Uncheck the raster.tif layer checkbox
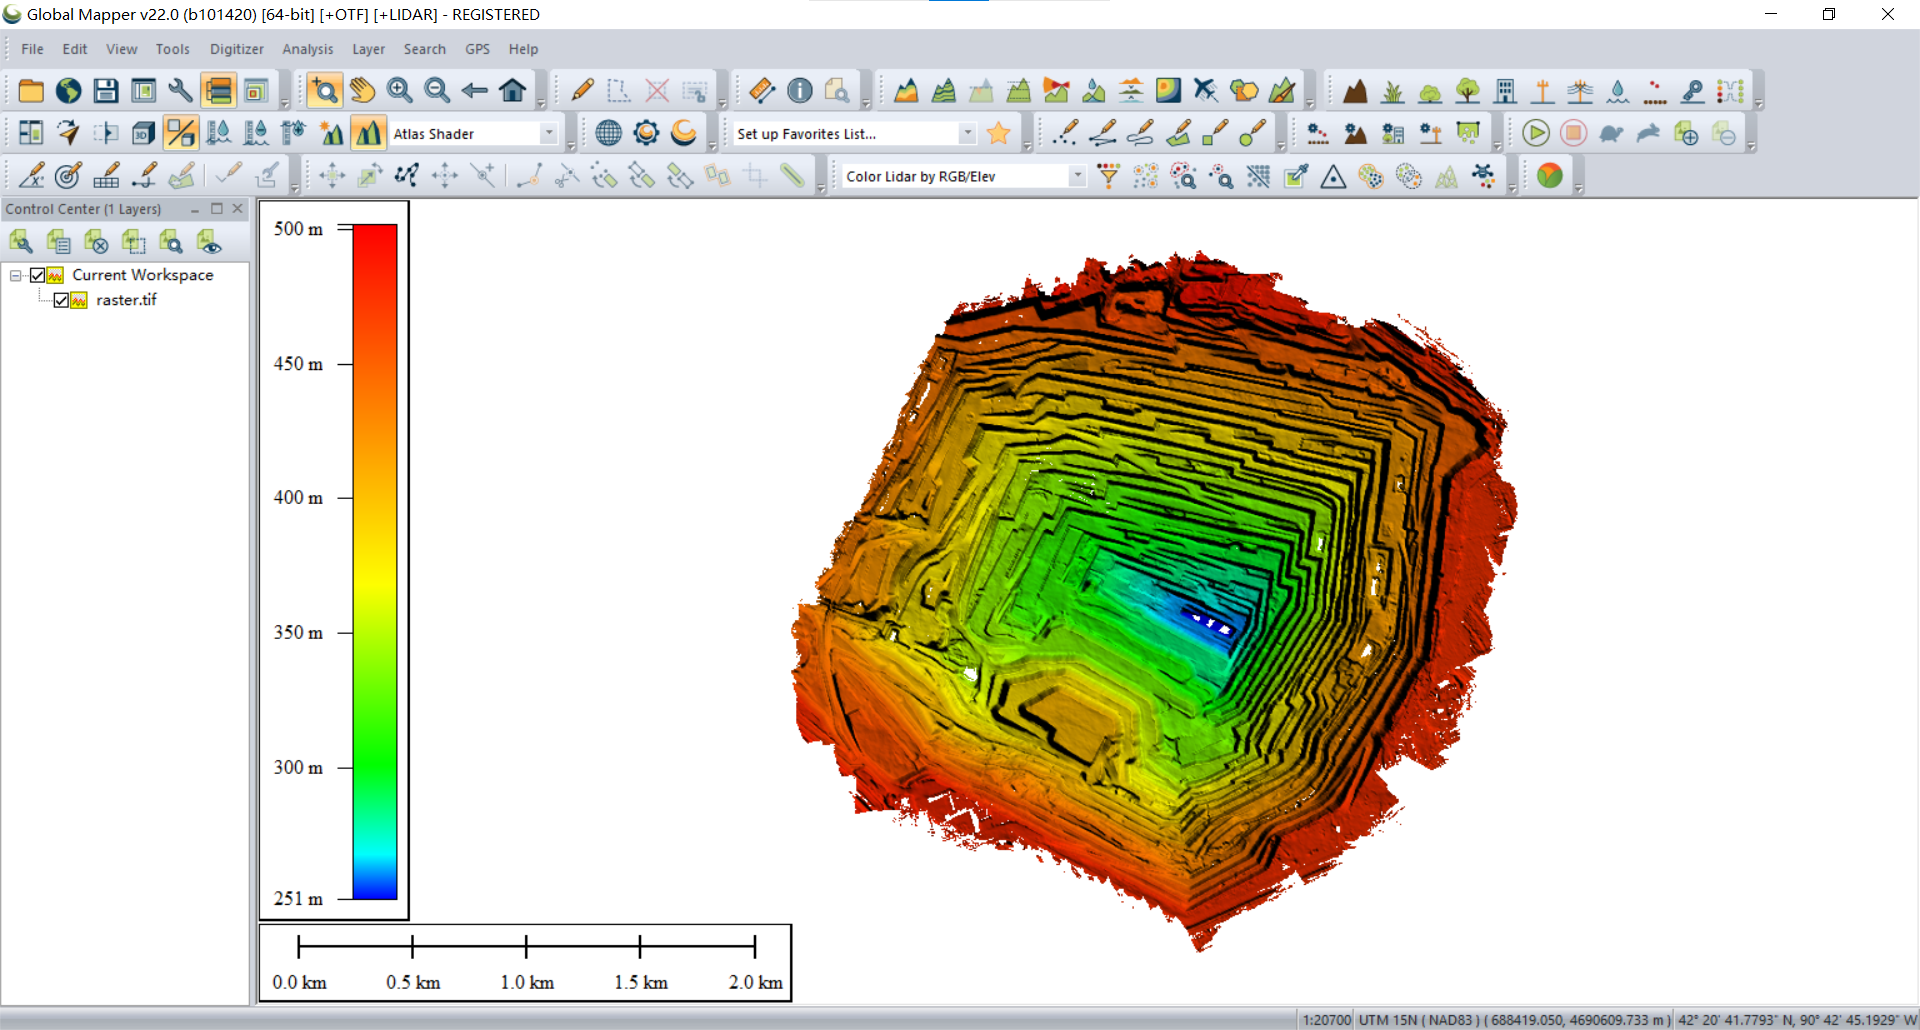1920x1030 pixels. point(62,300)
